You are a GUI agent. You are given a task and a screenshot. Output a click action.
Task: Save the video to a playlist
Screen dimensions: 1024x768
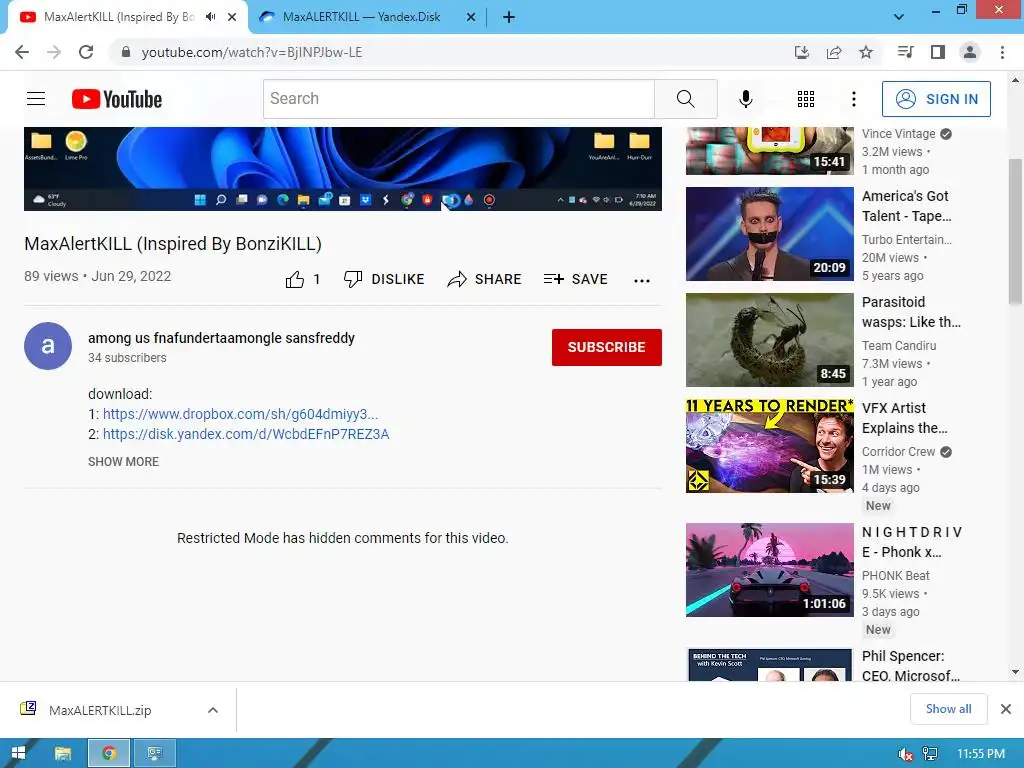click(x=576, y=280)
